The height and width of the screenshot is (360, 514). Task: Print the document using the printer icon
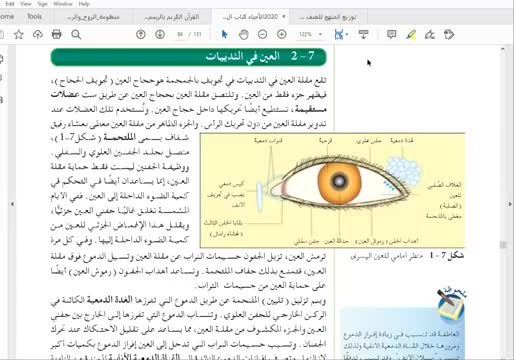[x=57, y=34]
